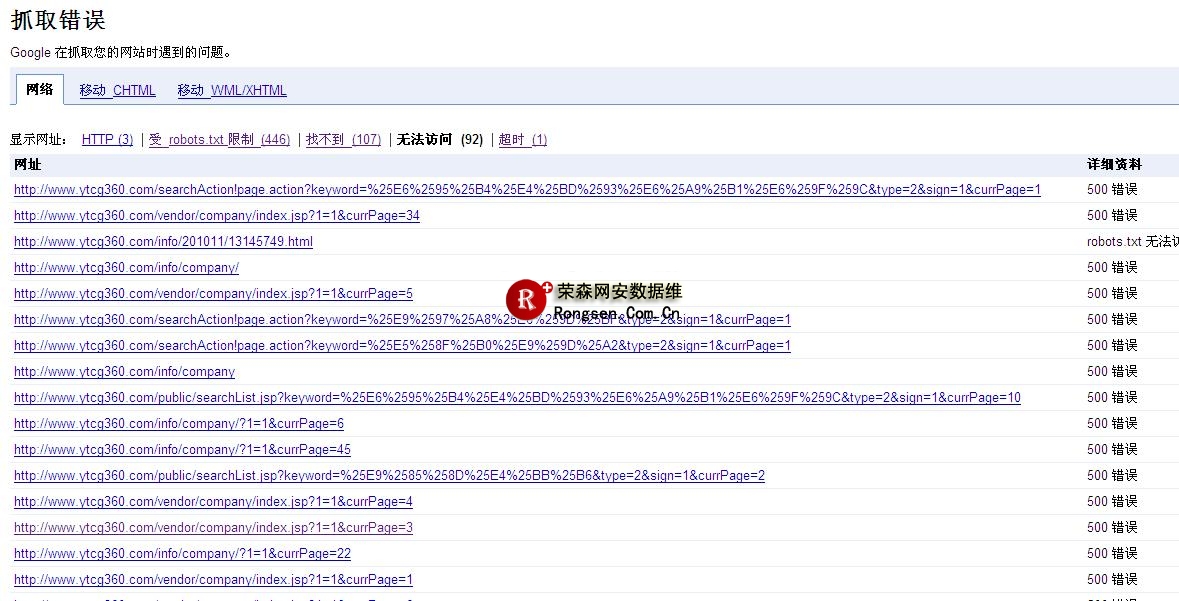
Task: Open the info/201011/13145749.html URL link
Action: 163,241
